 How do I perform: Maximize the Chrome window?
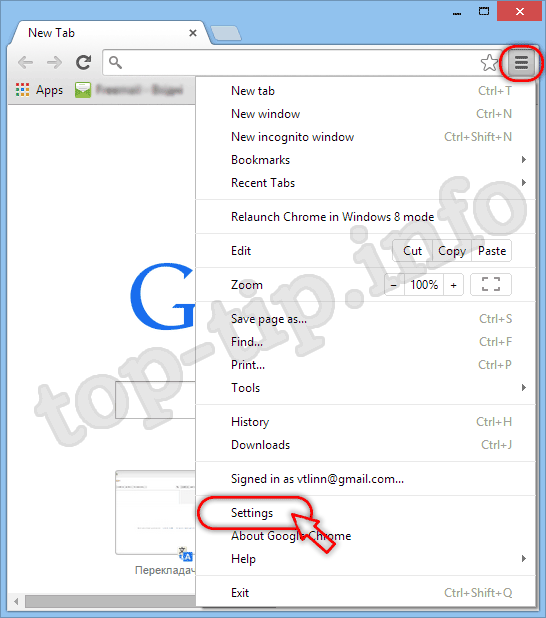tap(484, 11)
